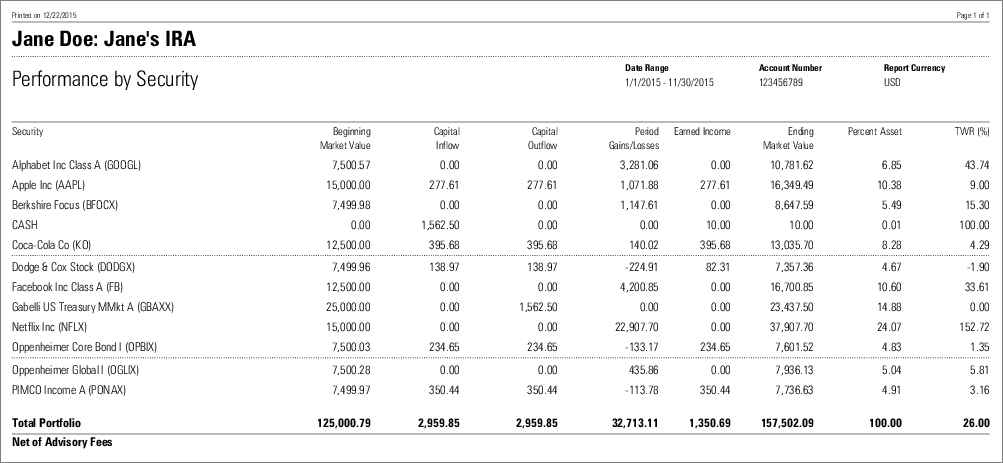The image size is (1003, 463).
Task: Click the CASH security row label
Action: point(23,225)
